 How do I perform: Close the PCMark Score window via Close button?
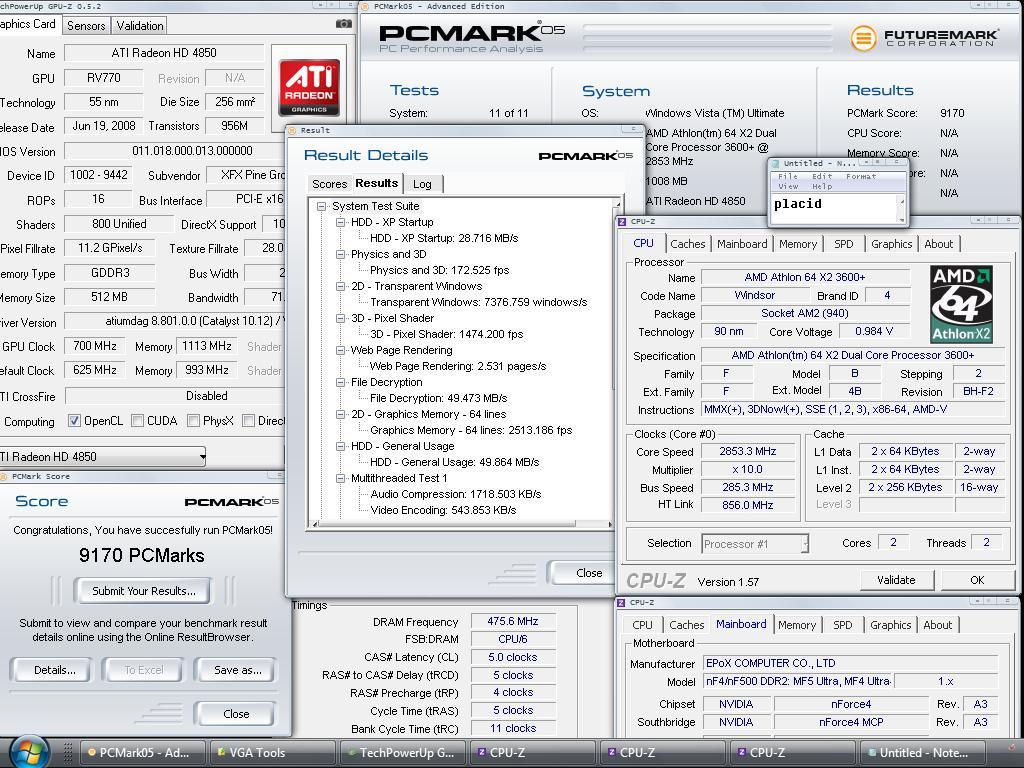tap(236, 714)
